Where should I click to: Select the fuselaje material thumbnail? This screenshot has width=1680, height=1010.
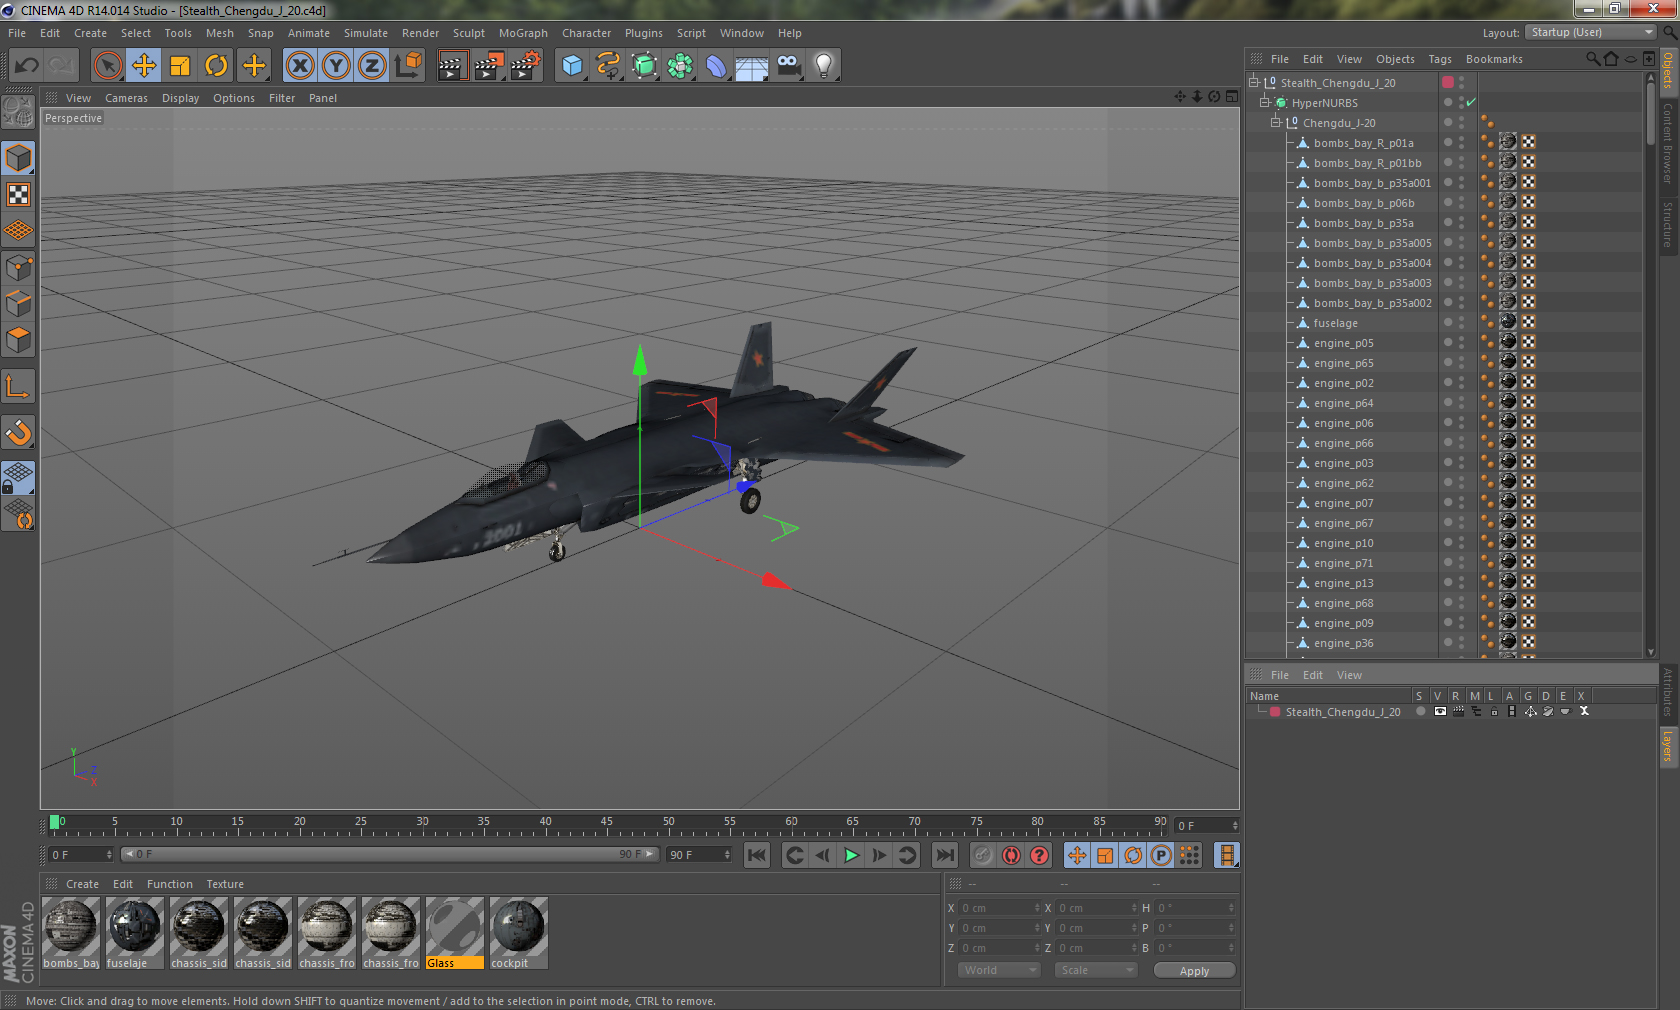click(x=135, y=933)
